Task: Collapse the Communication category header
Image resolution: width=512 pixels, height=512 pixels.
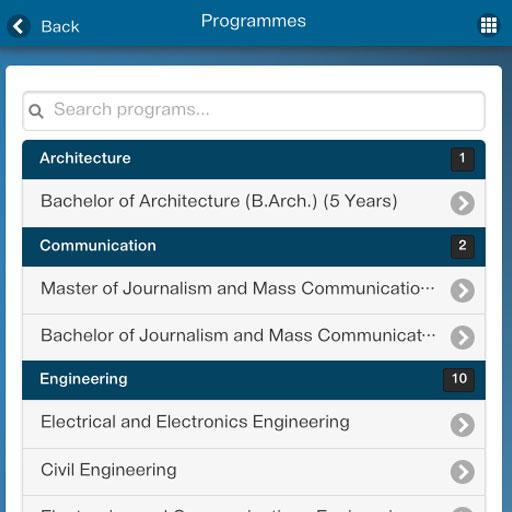Action: (x=254, y=247)
